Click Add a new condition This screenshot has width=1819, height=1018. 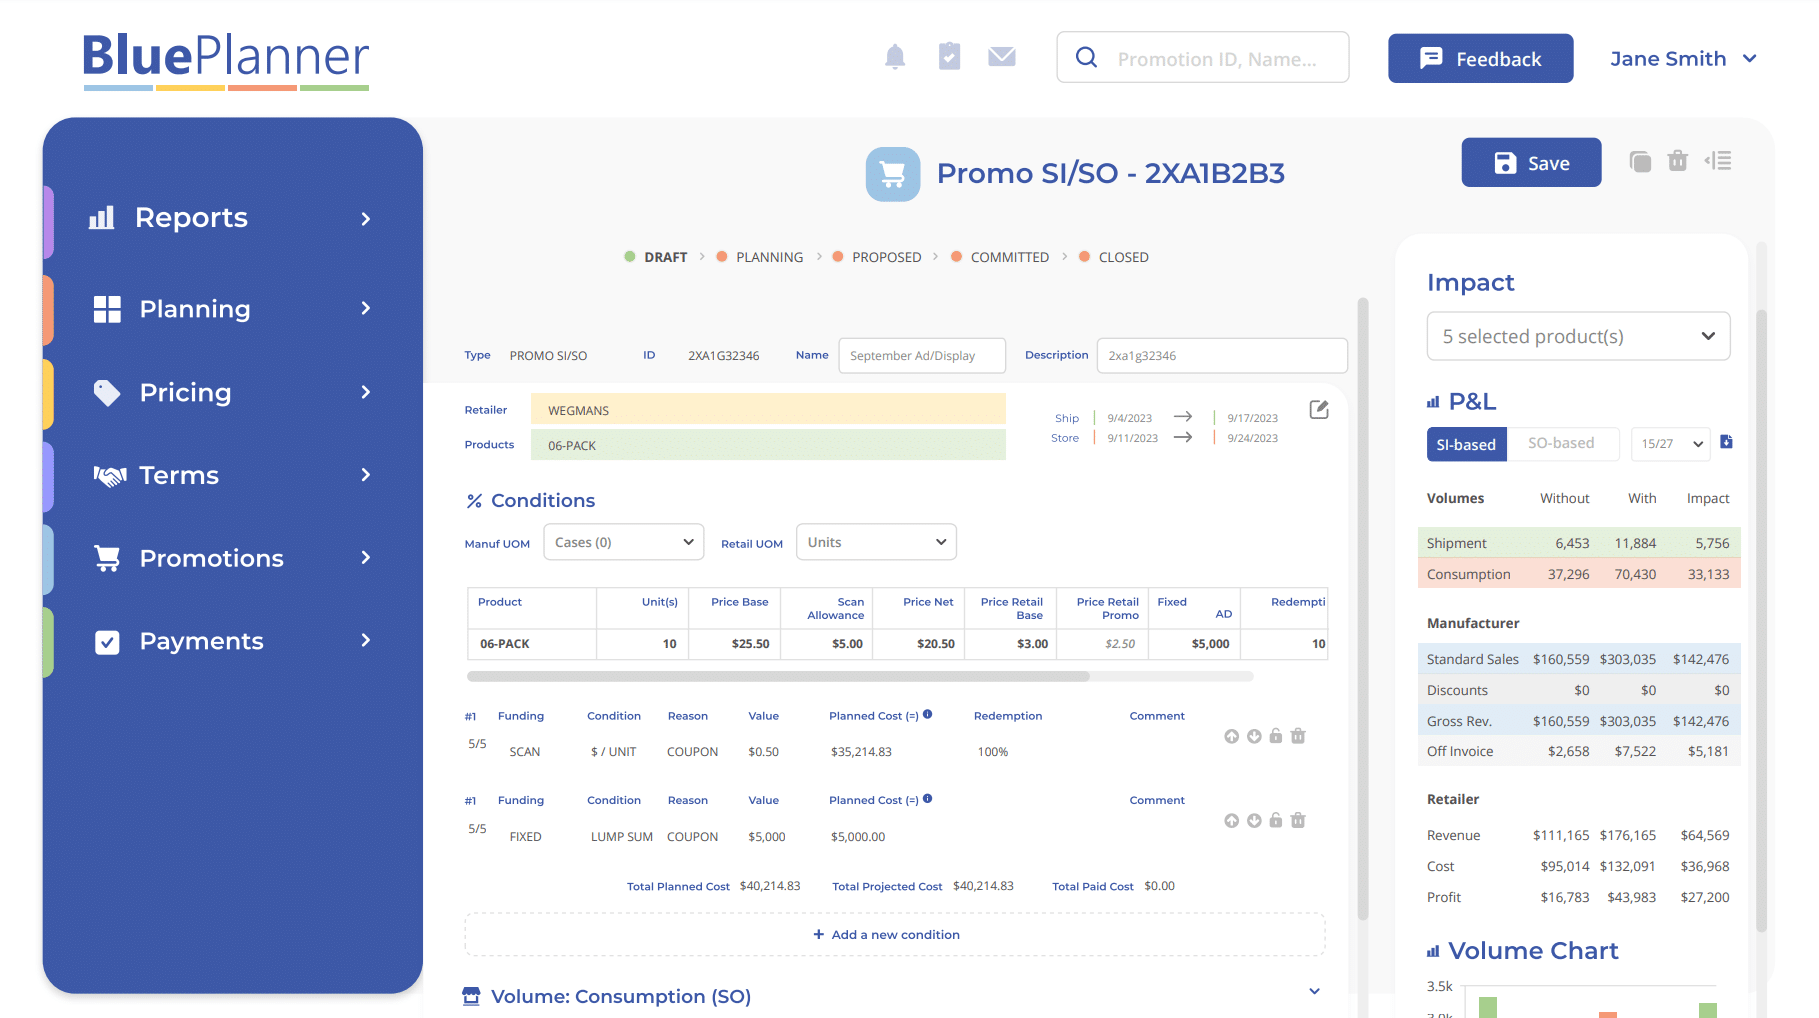click(x=895, y=935)
